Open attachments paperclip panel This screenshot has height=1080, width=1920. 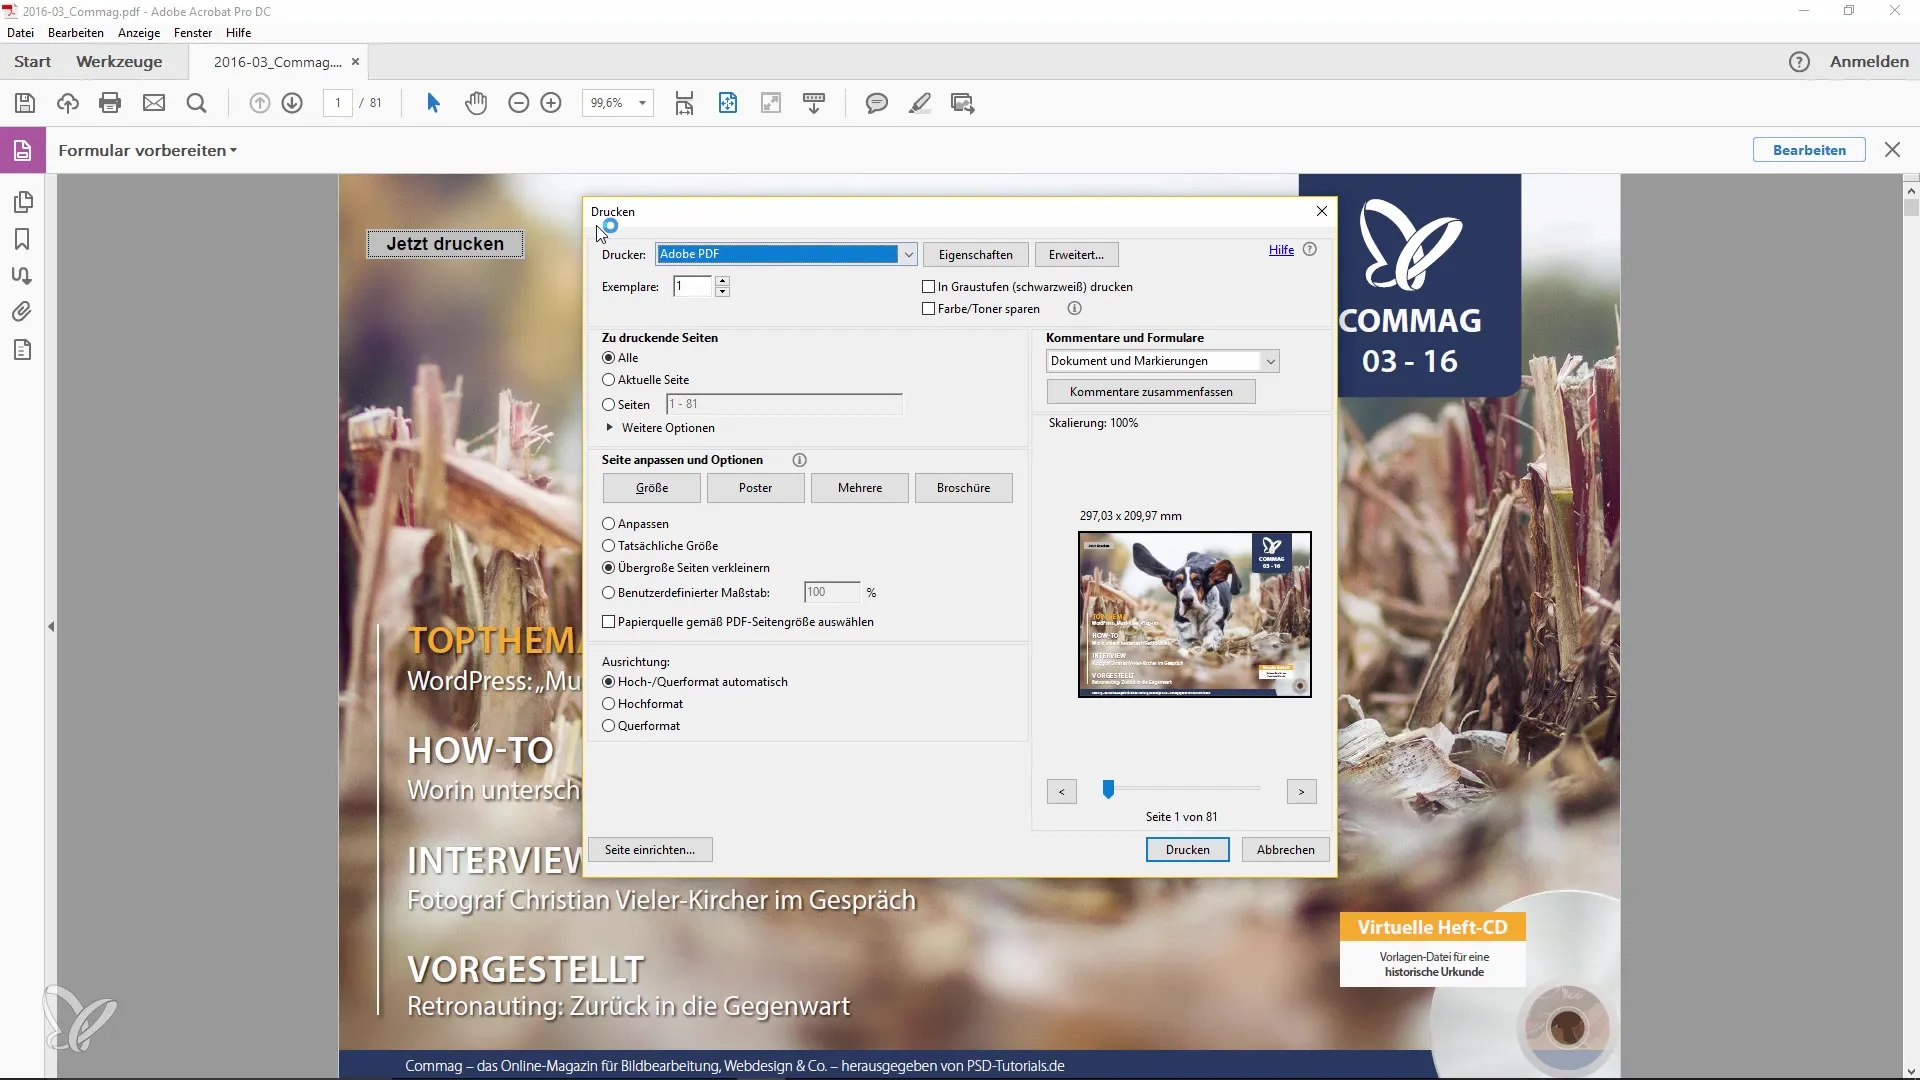click(x=22, y=312)
